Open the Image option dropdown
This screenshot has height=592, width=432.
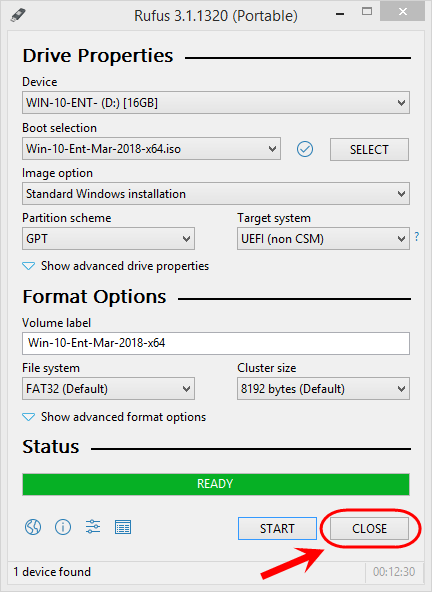point(216,194)
